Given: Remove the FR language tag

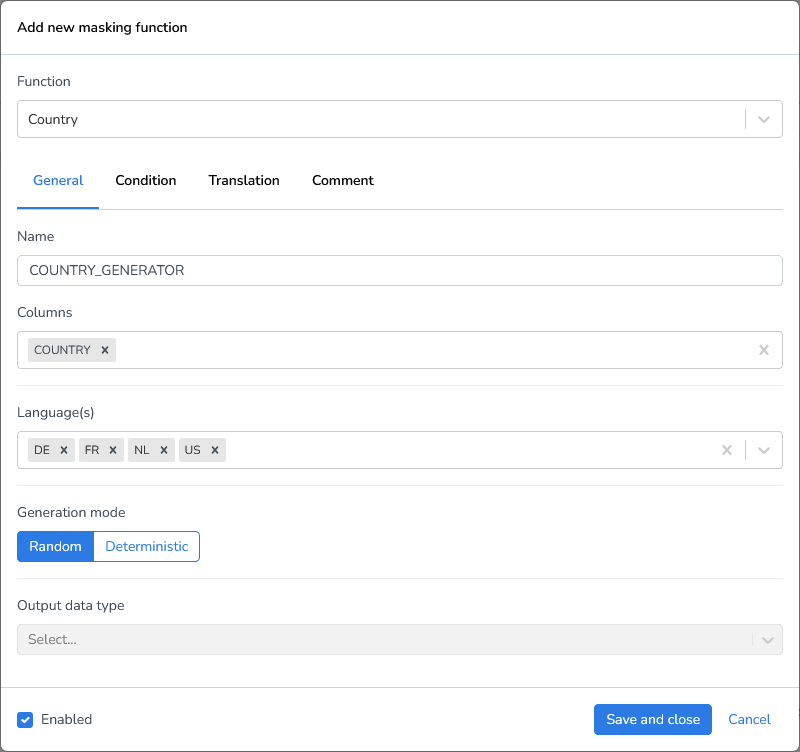Looking at the screenshot, I should point(113,450).
